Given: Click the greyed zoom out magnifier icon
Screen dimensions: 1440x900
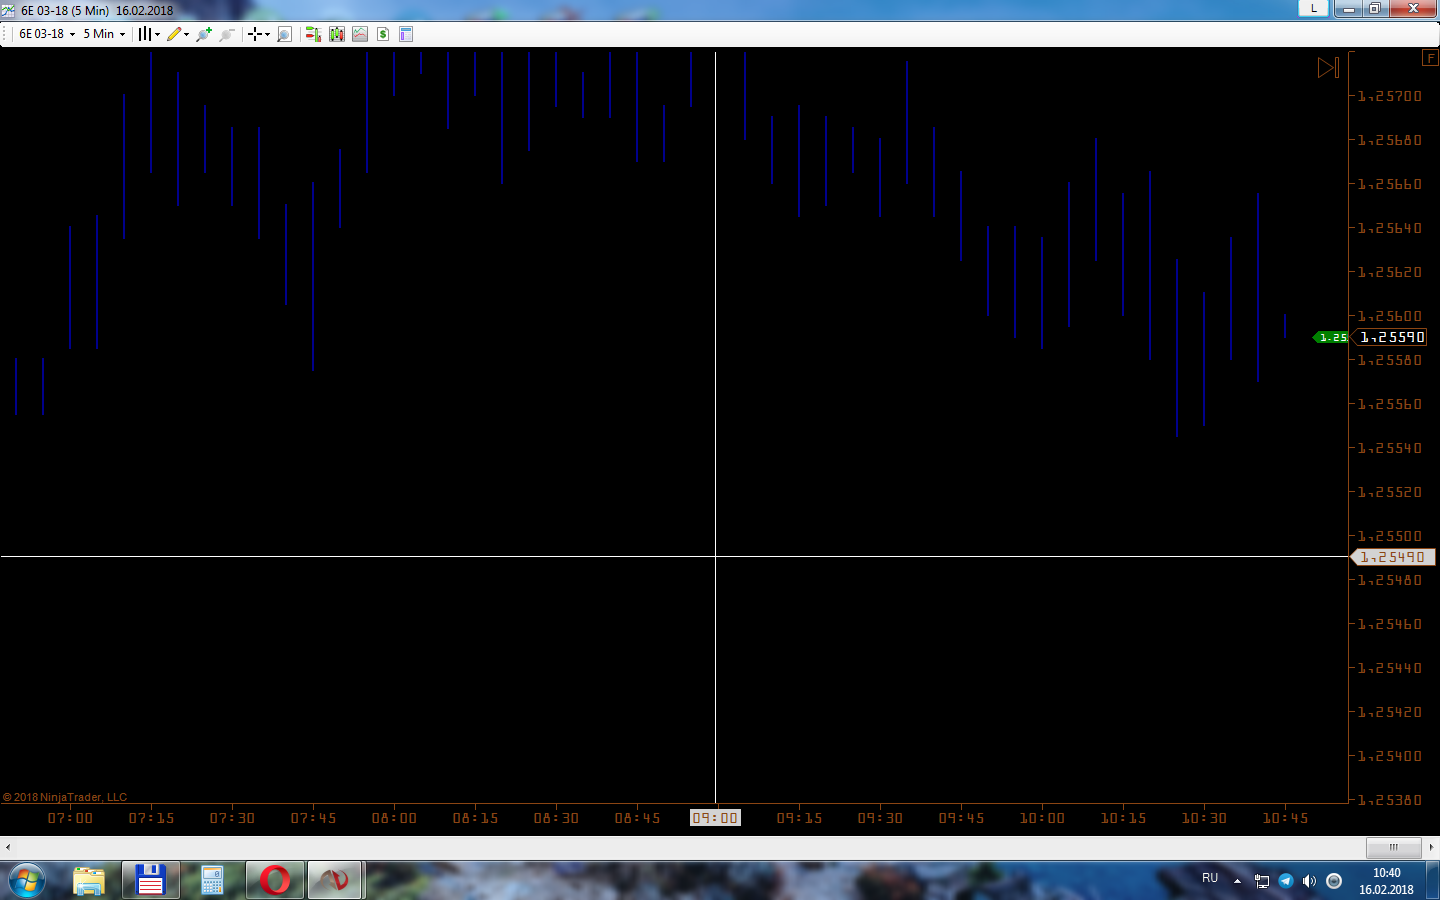Looking at the screenshot, I should click(227, 34).
